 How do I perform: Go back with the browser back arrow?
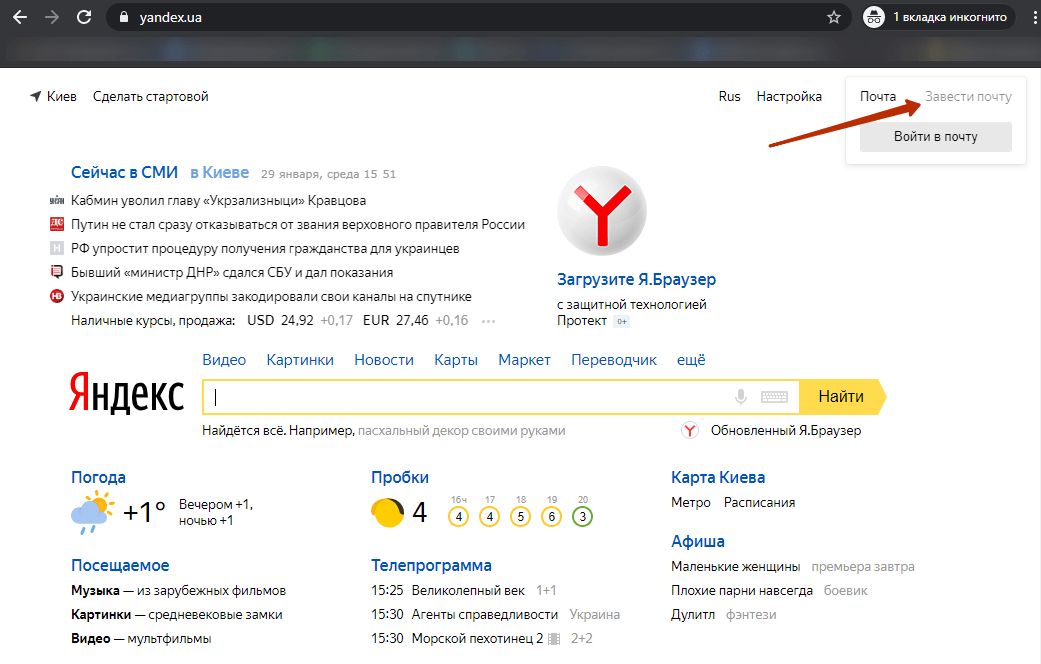20,17
